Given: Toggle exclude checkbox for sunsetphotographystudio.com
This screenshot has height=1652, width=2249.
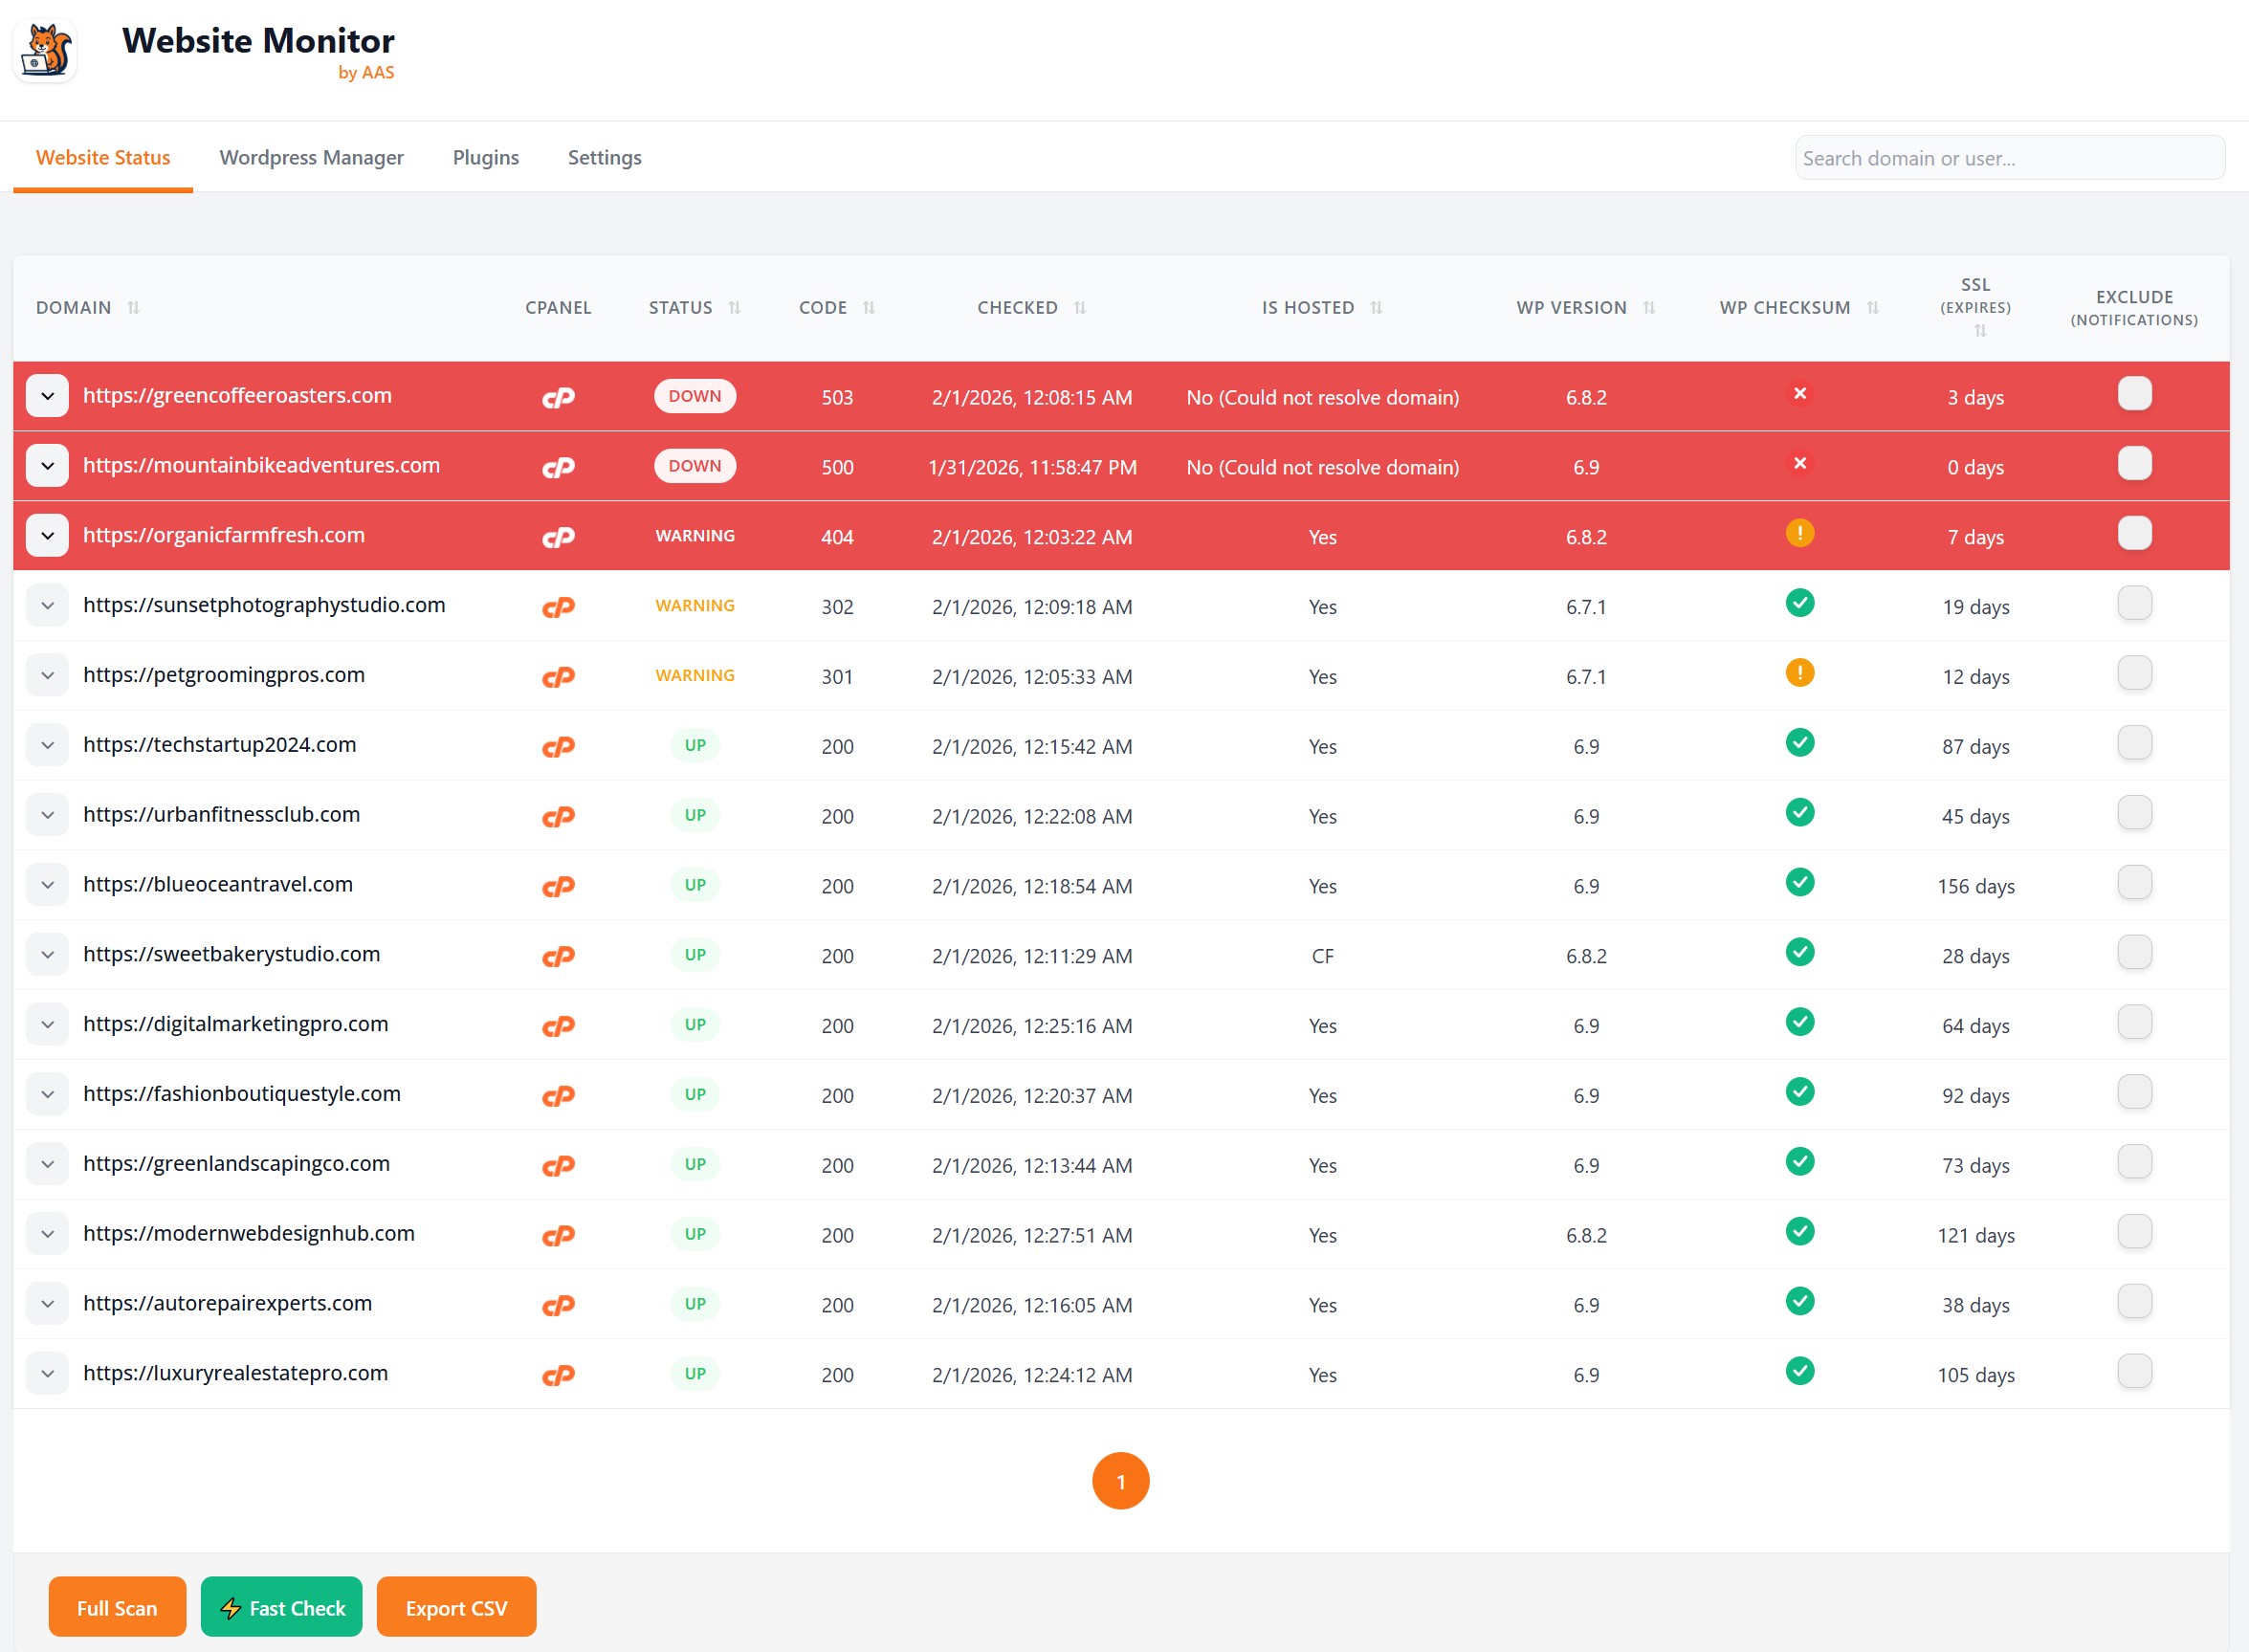Looking at the screenshot, I should click(x=2133, y=604).
